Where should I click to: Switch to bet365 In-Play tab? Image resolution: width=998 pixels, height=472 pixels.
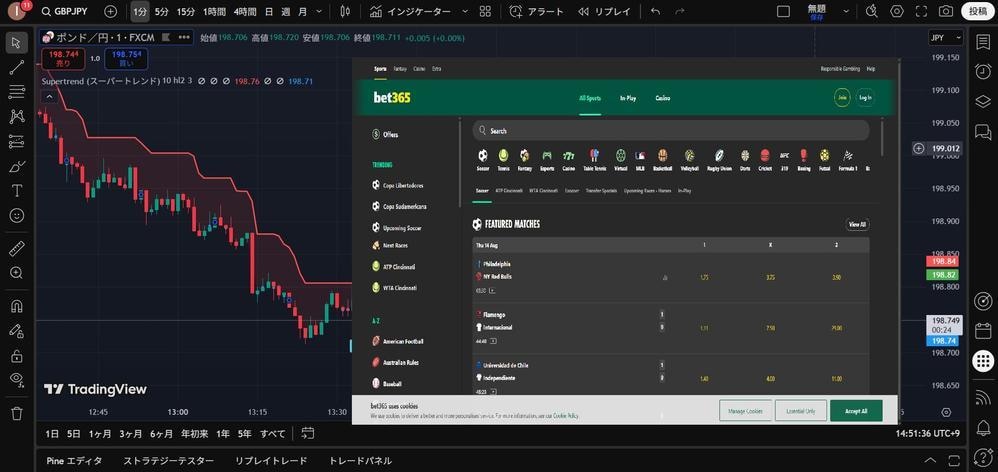[628, 98]
